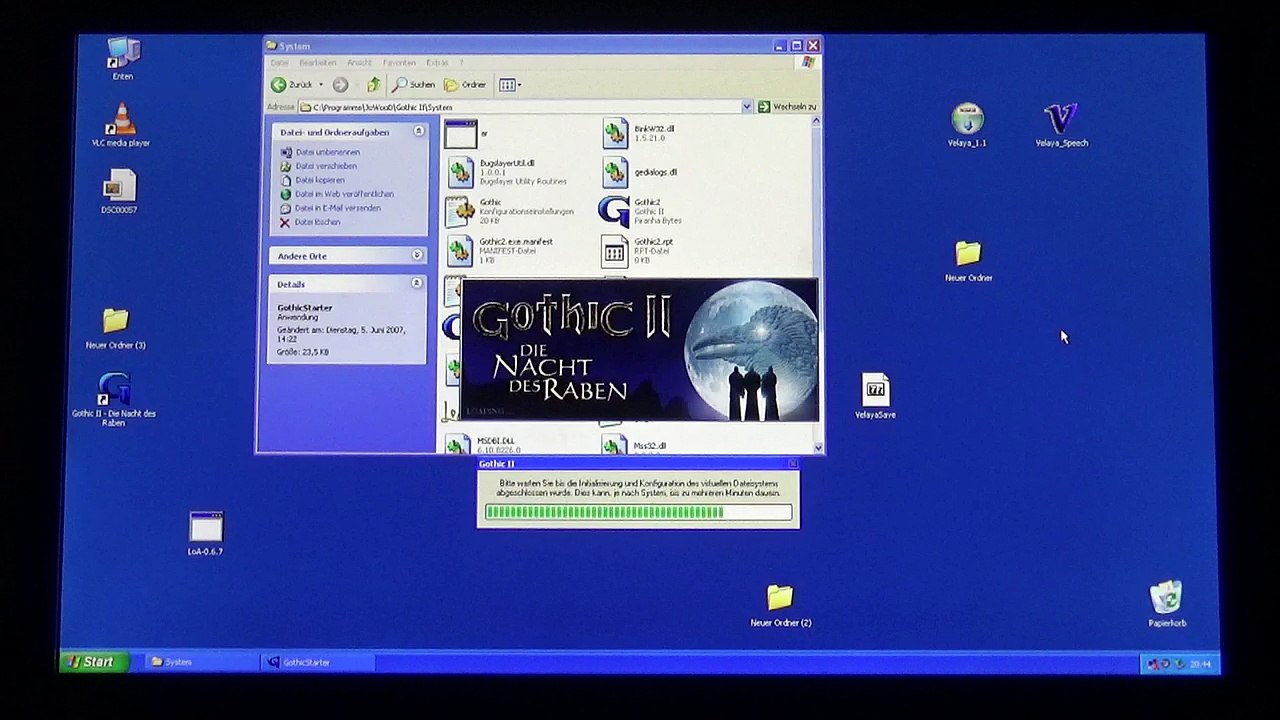Click 'Datei löschen' task link
Image resolution: width=1280 pixels, height=720 pixels.
[x=317, y=222]
